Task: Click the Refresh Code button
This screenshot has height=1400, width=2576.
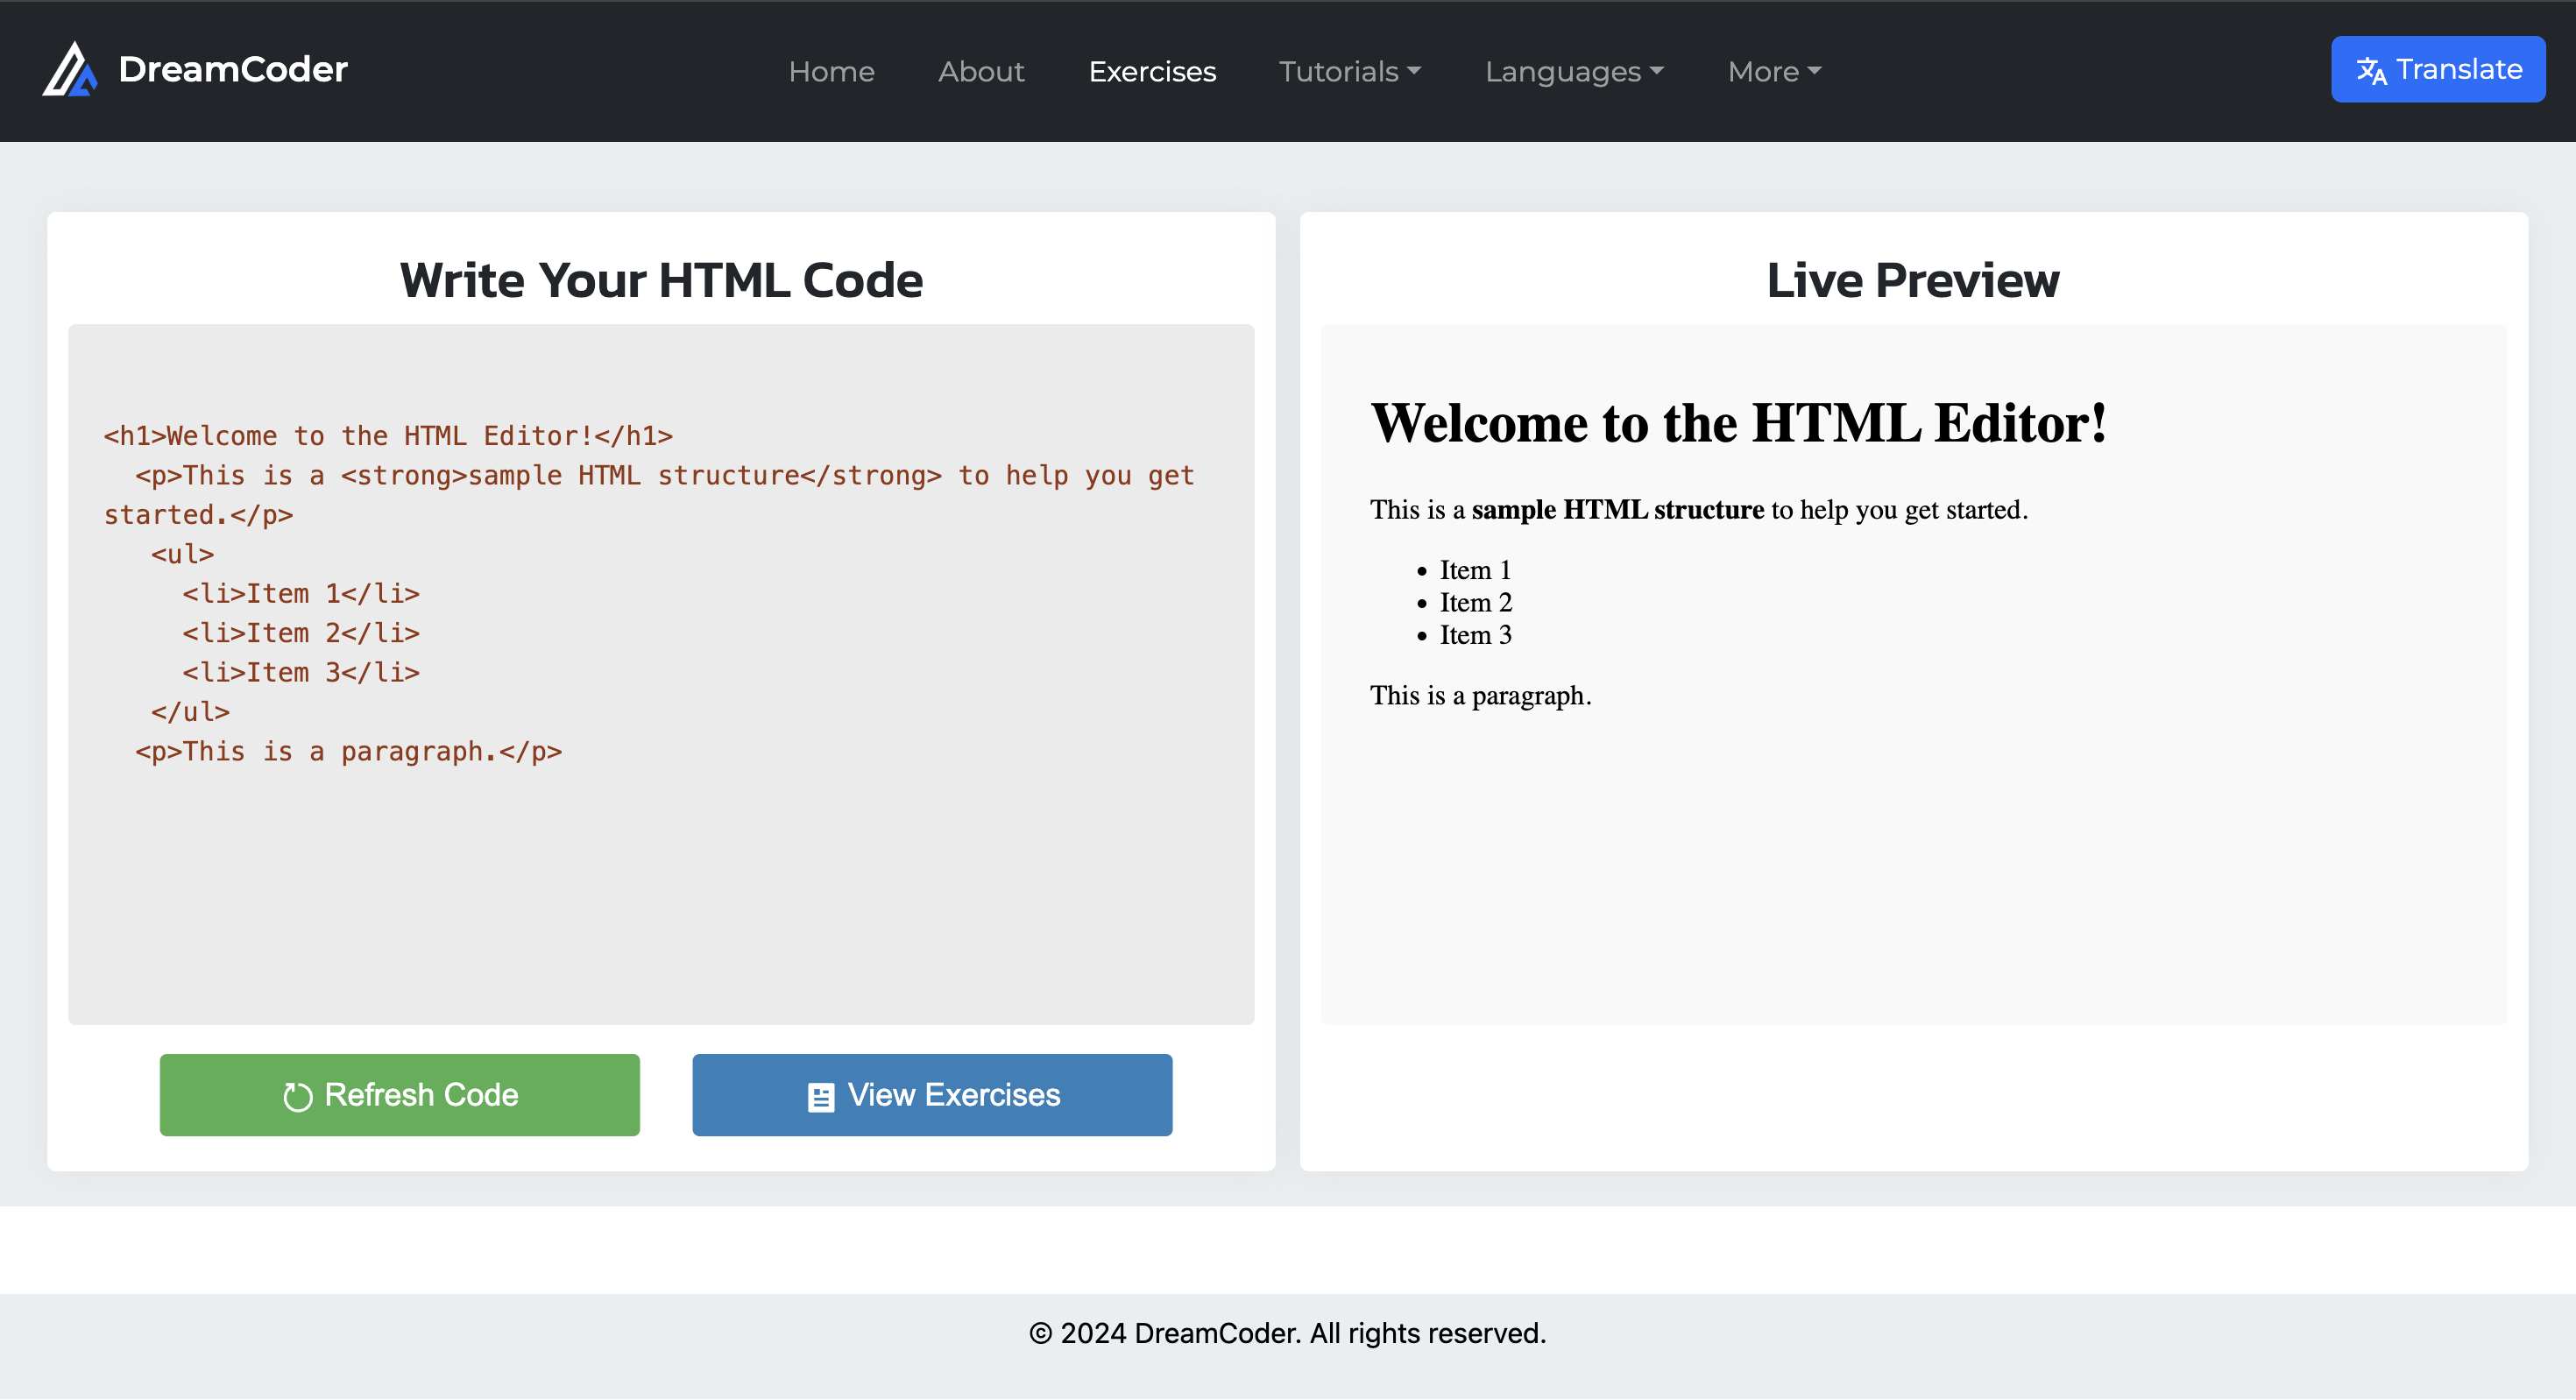Action: pyautogui.click(x=400, y=1095)
